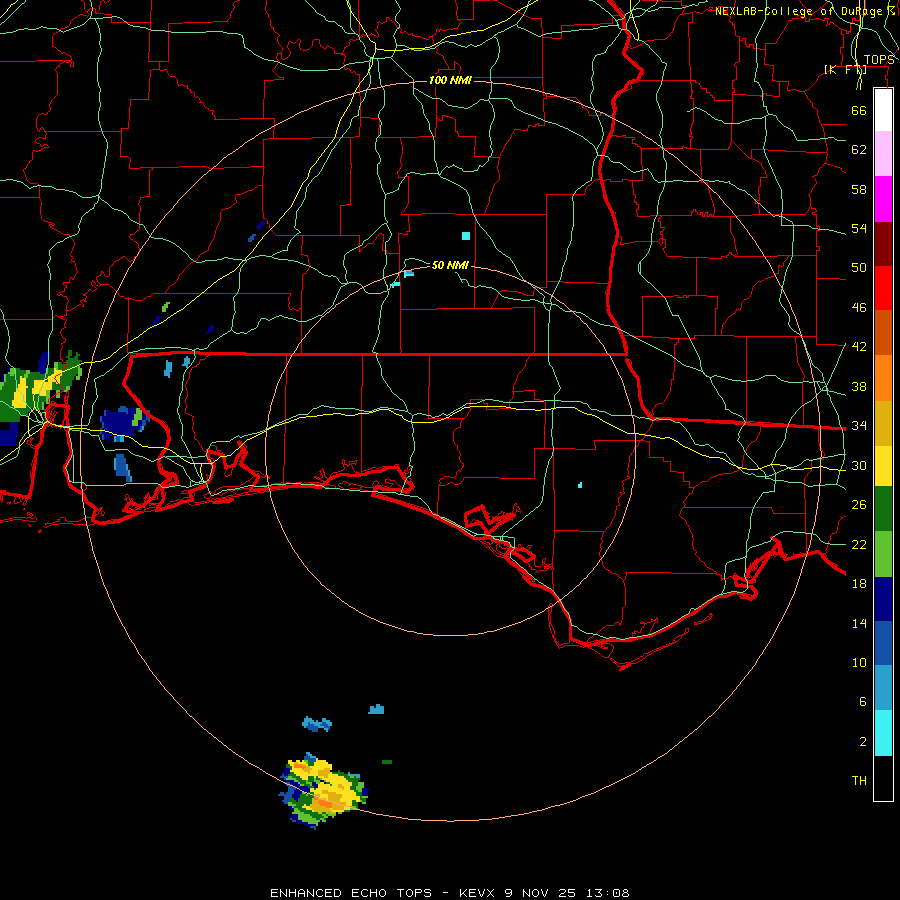Image resolution: width=900 pixels, height=900 pixels.
Task: Click the "ENHANCED ECHO TOPS" product title
Action: coord(351,893)
